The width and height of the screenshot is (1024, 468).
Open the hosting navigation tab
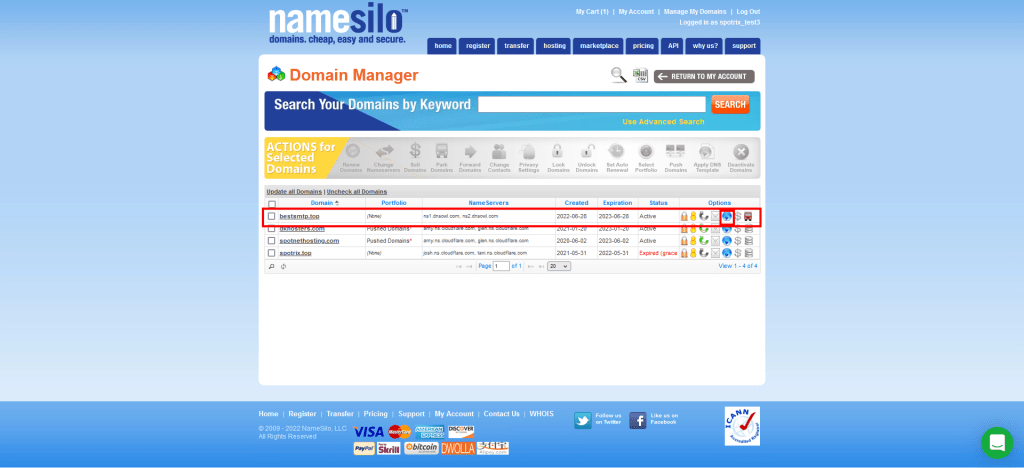tap(554, 46)
